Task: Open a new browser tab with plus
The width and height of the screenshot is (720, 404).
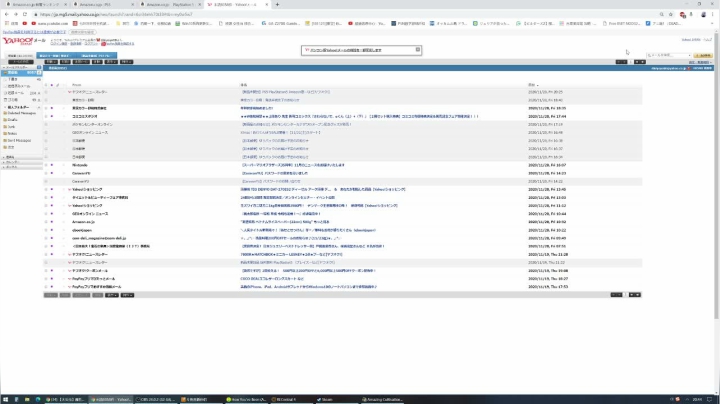Action: [x=277, y=5]
